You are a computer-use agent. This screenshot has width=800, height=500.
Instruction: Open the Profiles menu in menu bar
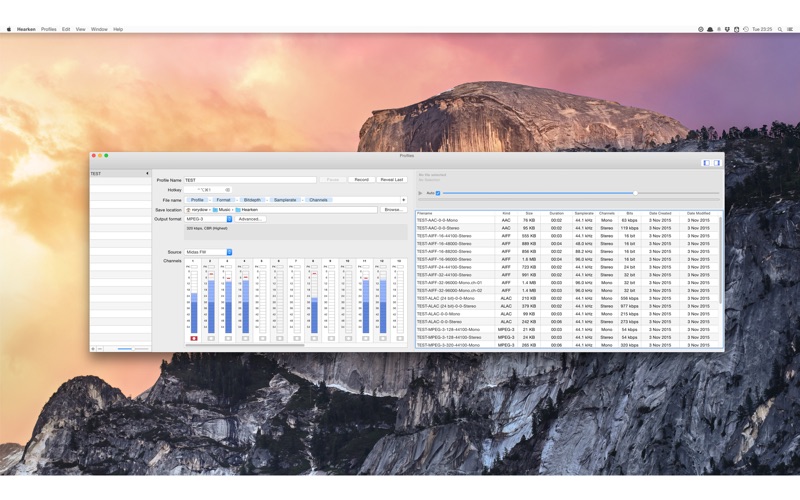(48, 30)
